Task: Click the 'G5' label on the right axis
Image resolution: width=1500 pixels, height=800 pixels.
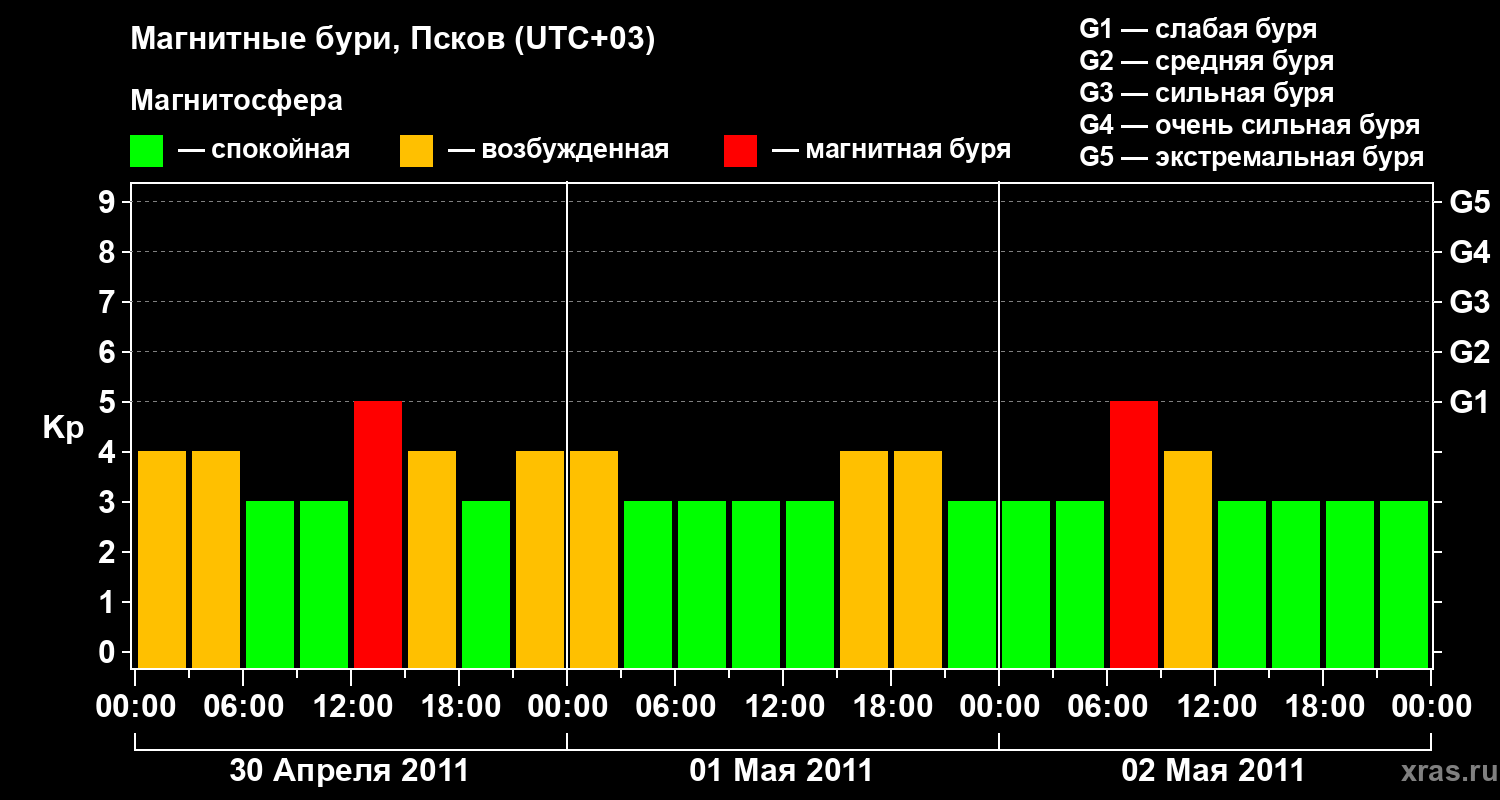Action: click(x=1469, y=202)
